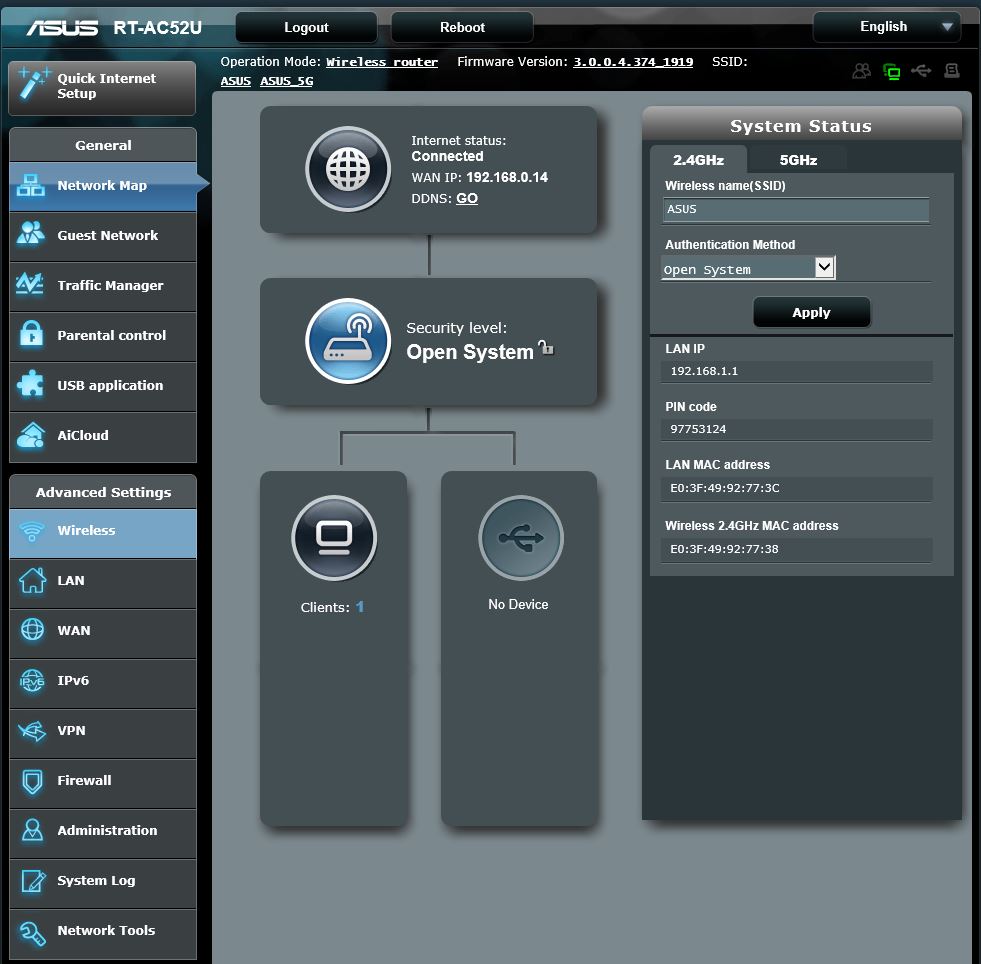This screenshot has height=964, width=981.
Task: Click the Firewall shield icon
Action: click(32, 781)
